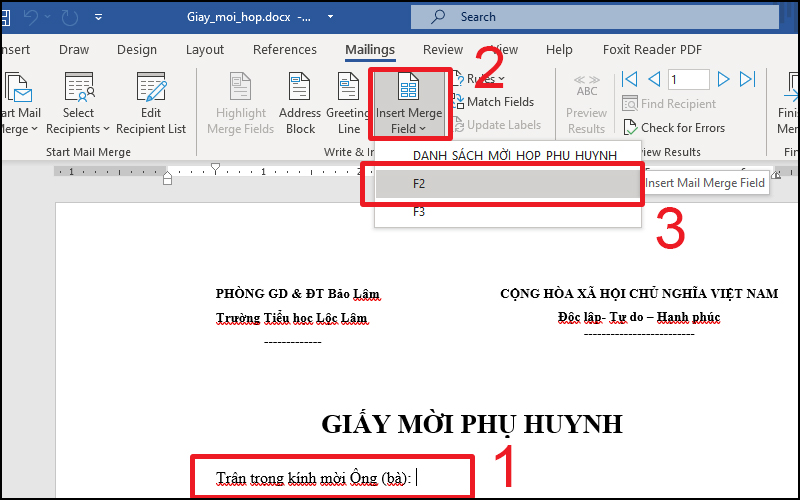Click Update Labels
800x500 pixels.
point(497,124)
